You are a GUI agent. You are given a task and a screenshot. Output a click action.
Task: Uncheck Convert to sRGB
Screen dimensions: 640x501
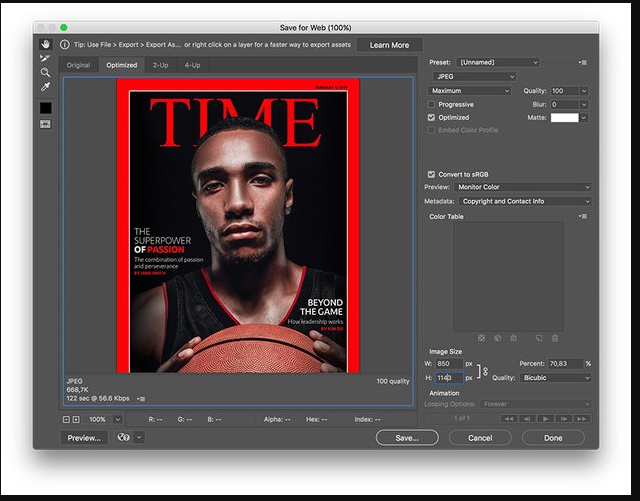(x=431, y=174)
